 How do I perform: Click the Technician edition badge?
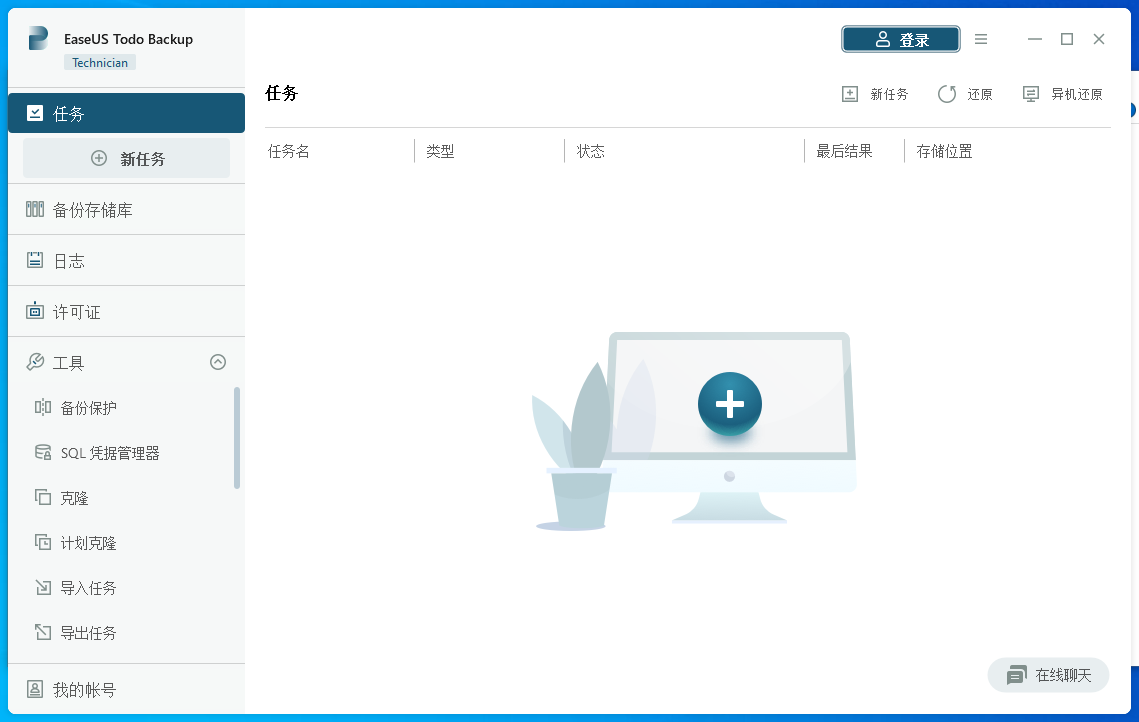[100, 62]
